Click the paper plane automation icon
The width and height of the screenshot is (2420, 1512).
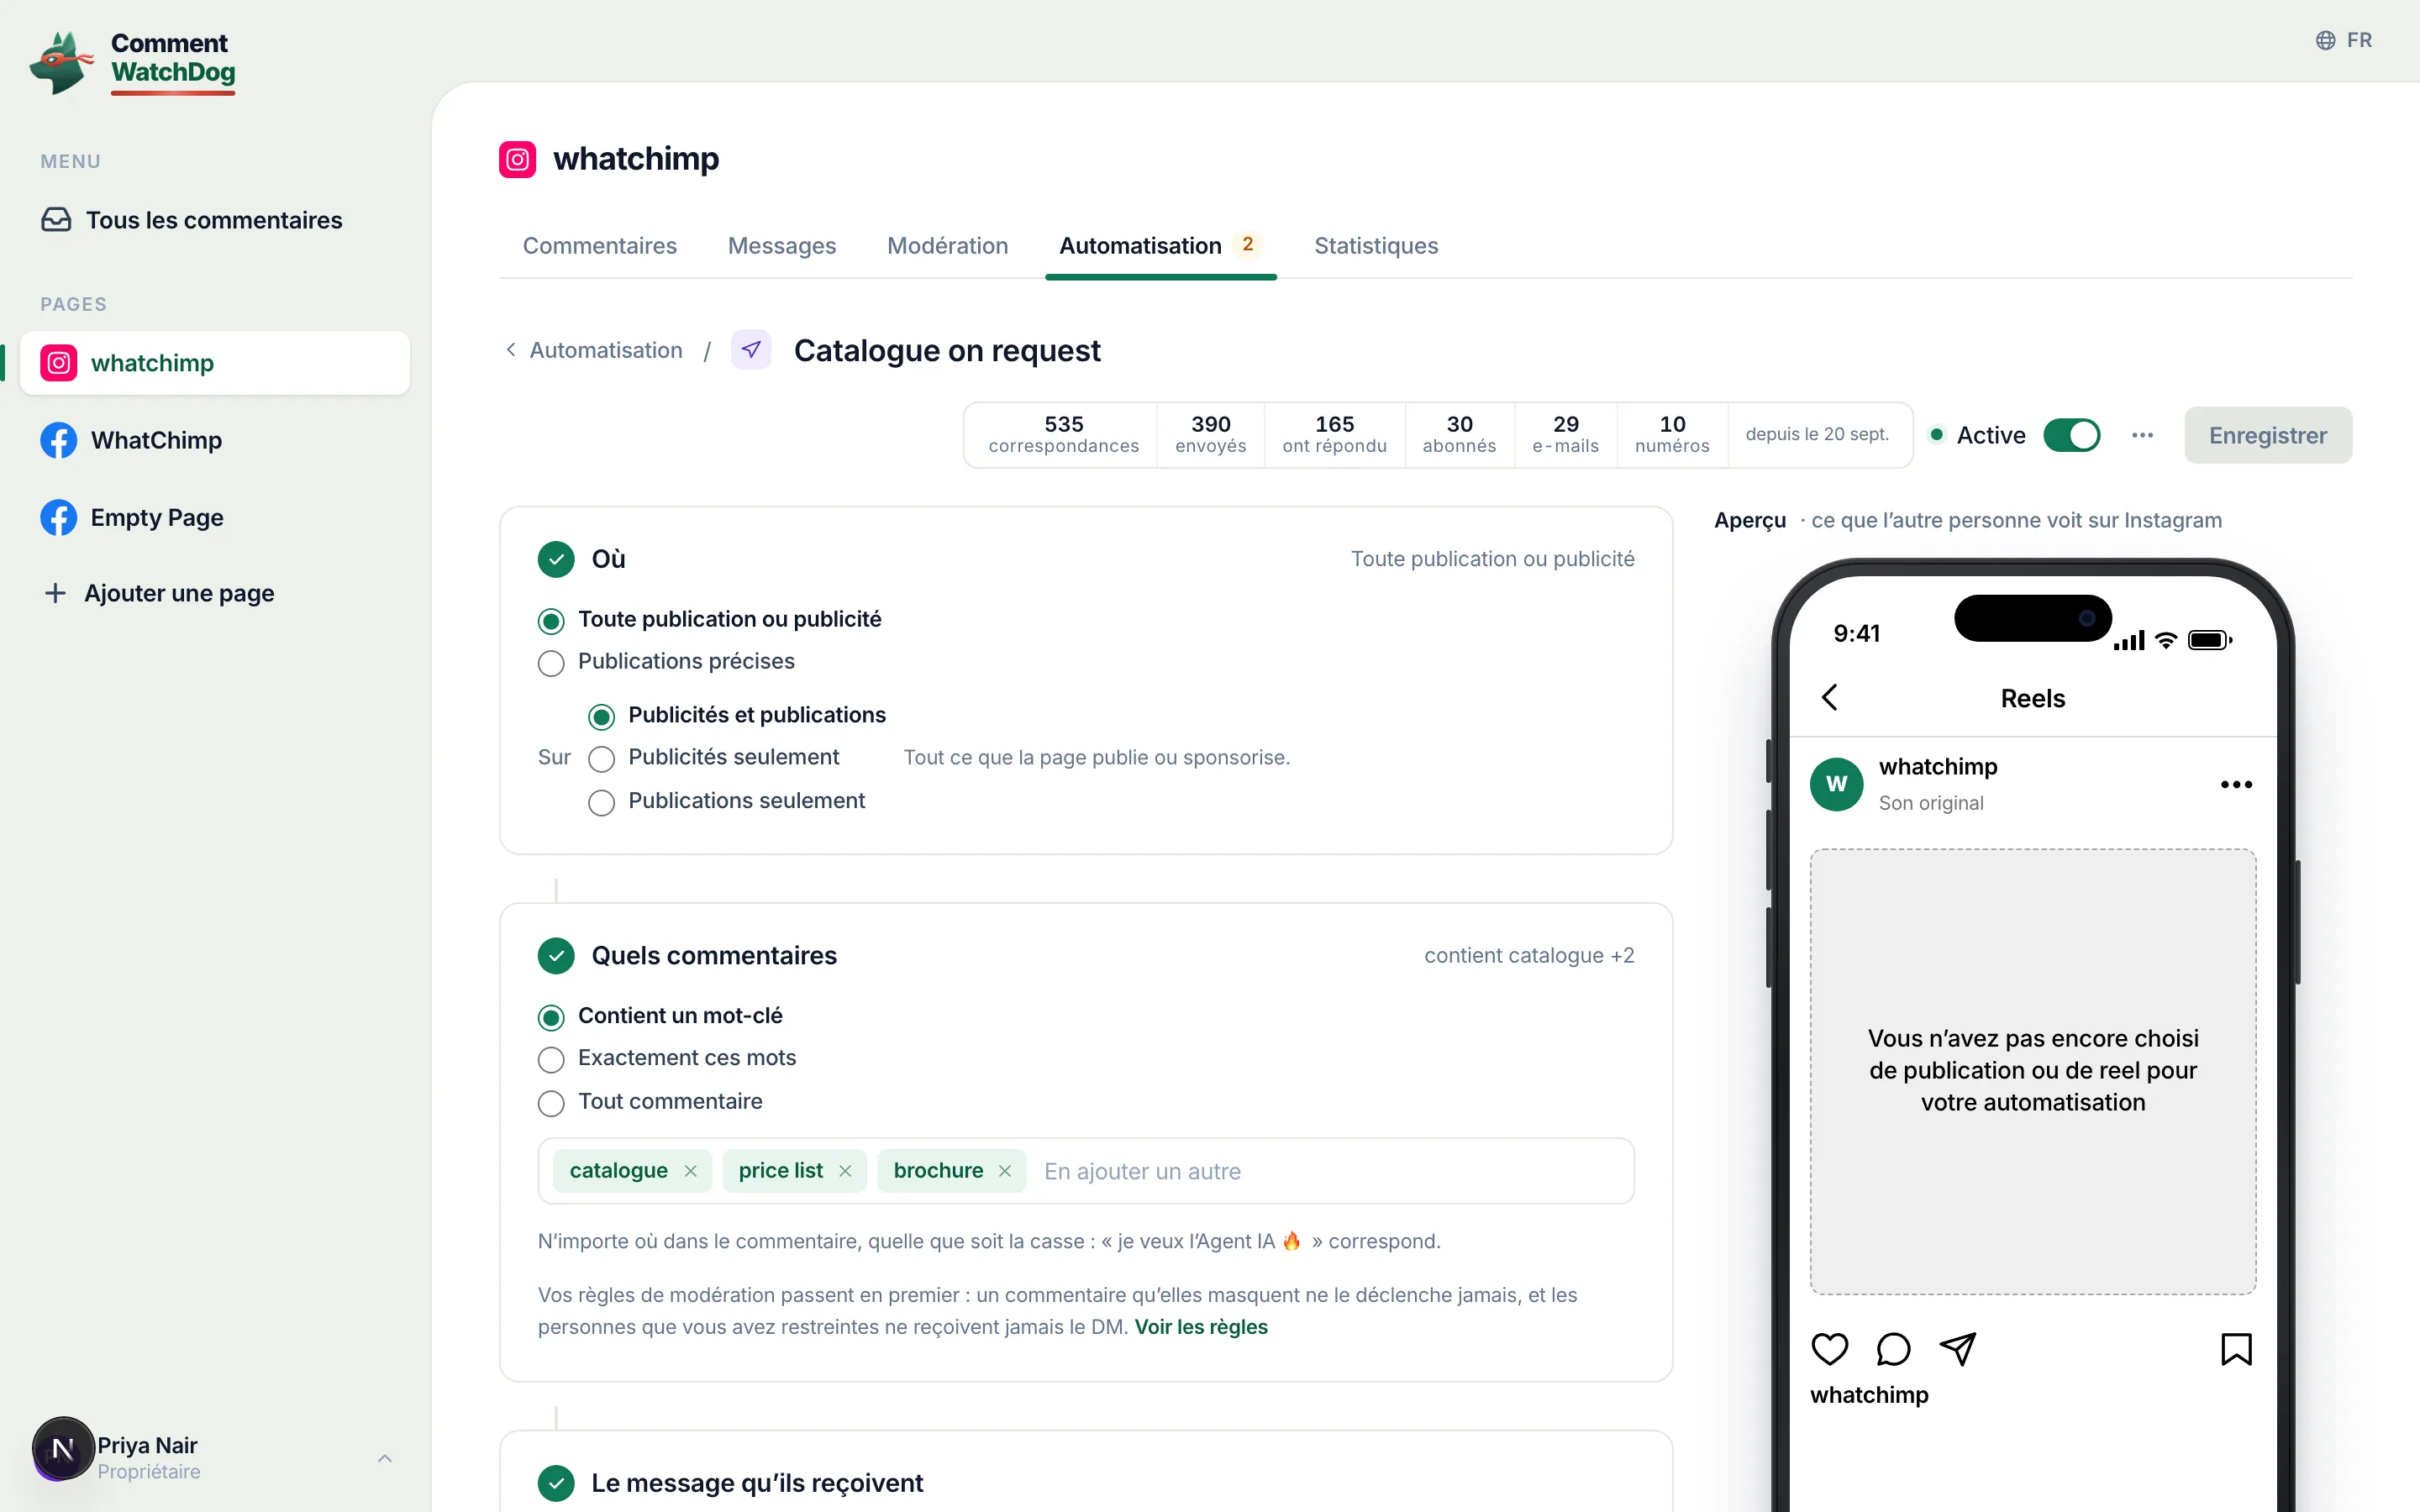(x=751, y=350)
